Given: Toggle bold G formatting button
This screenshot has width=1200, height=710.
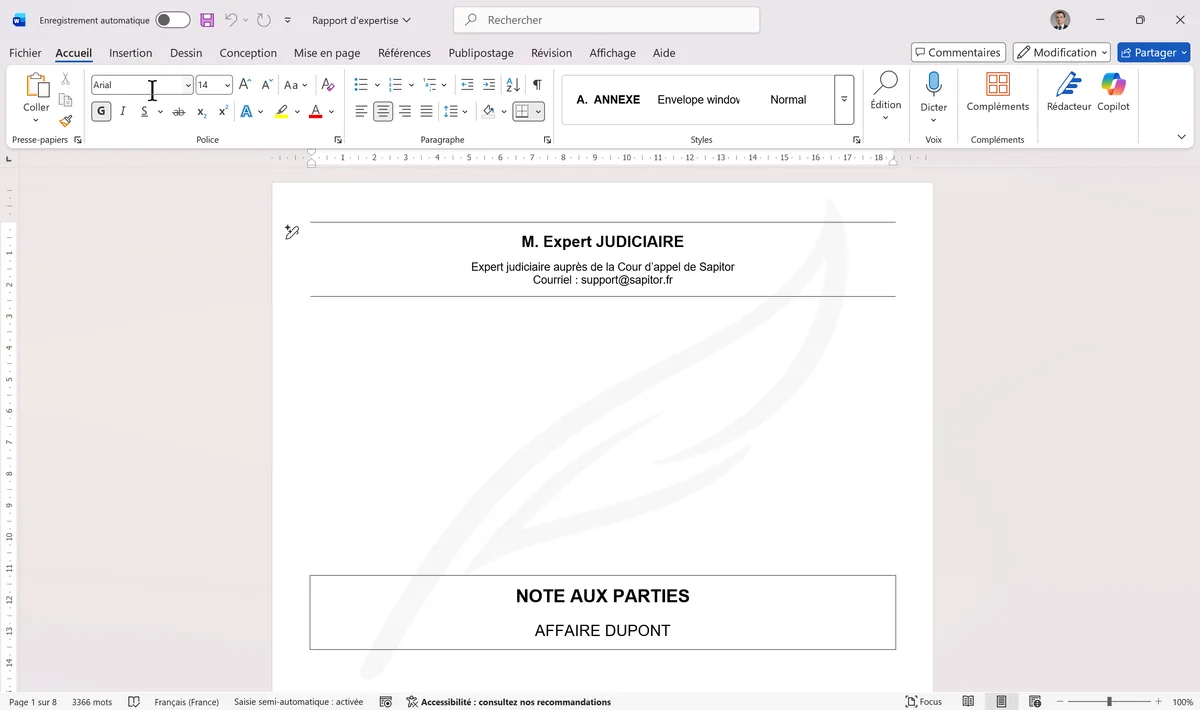Looking at the screenshot, I should [101, 112].
